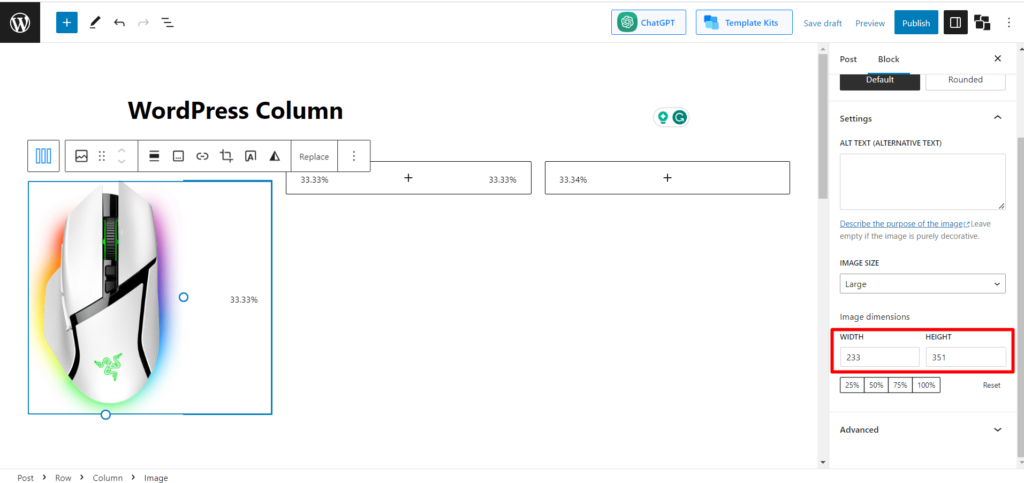Click the Grammarly G icon
This screenshot has height=483, width=1024.
click(x=680, y=117)
